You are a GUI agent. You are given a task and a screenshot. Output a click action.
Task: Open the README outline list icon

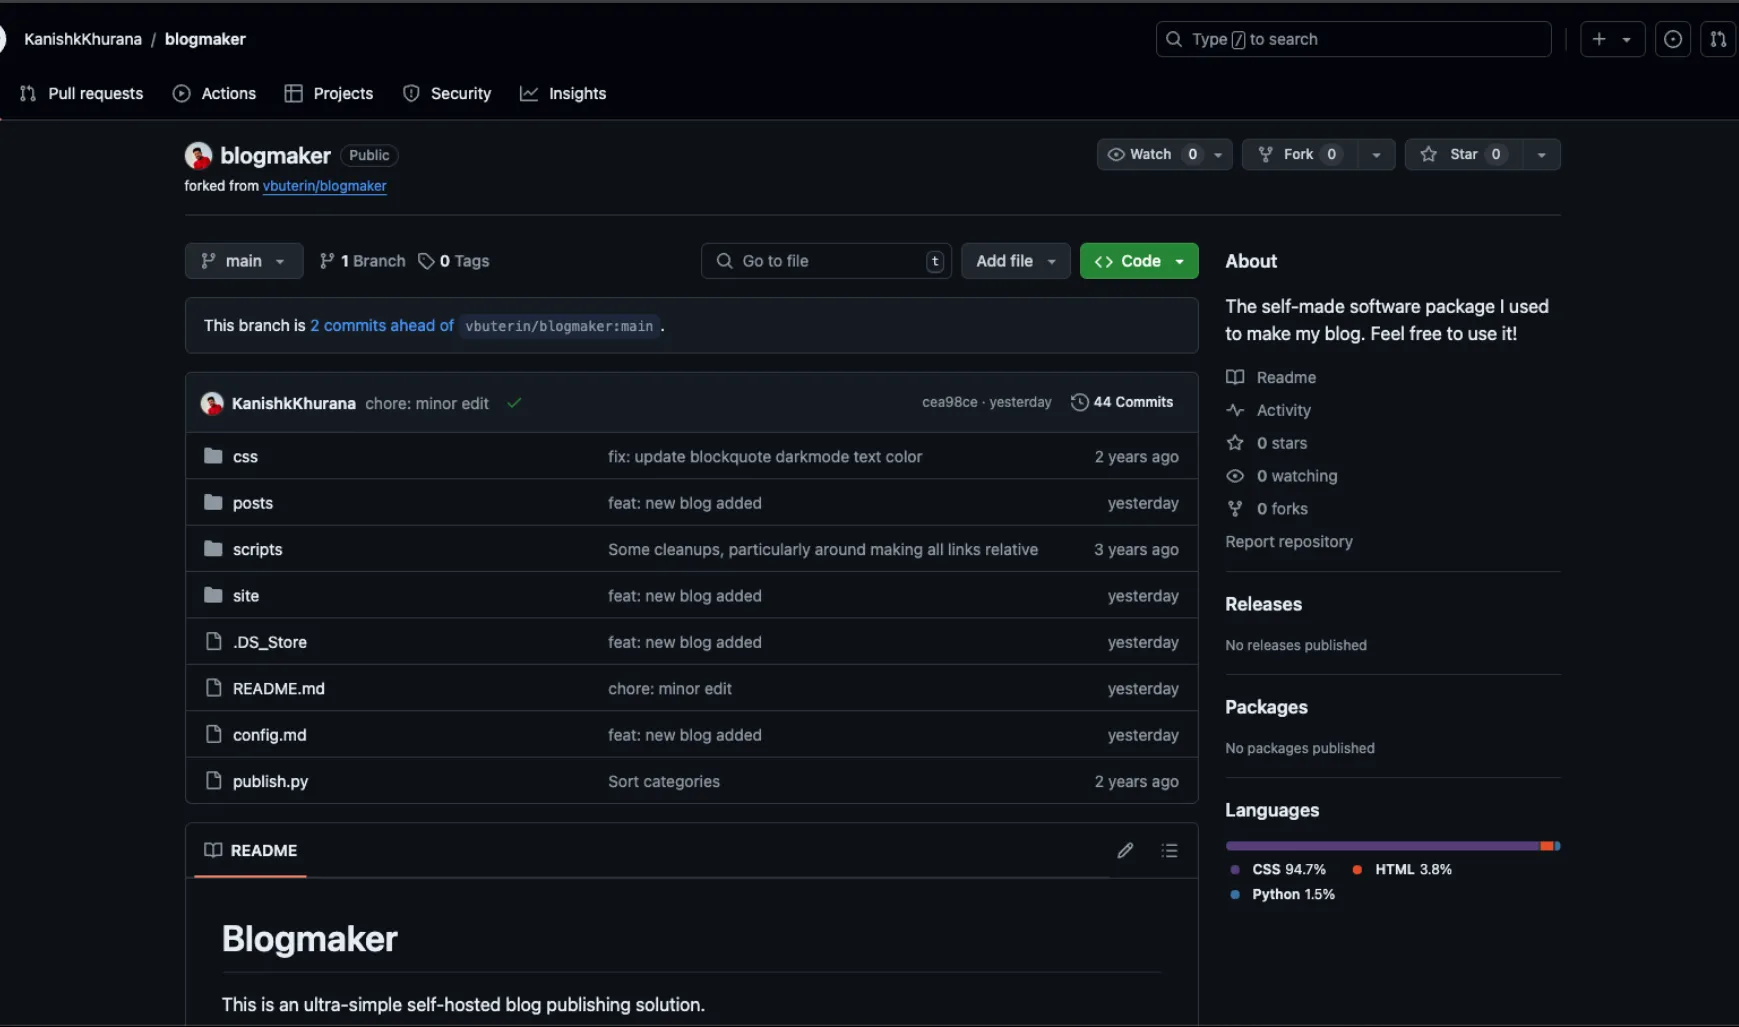pos(1169,850)
